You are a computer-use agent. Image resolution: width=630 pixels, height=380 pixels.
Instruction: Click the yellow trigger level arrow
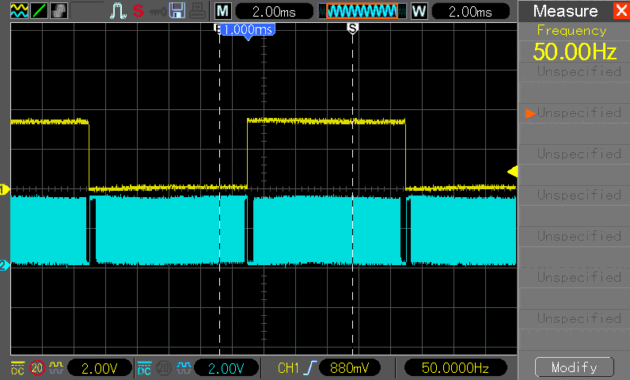513,172
